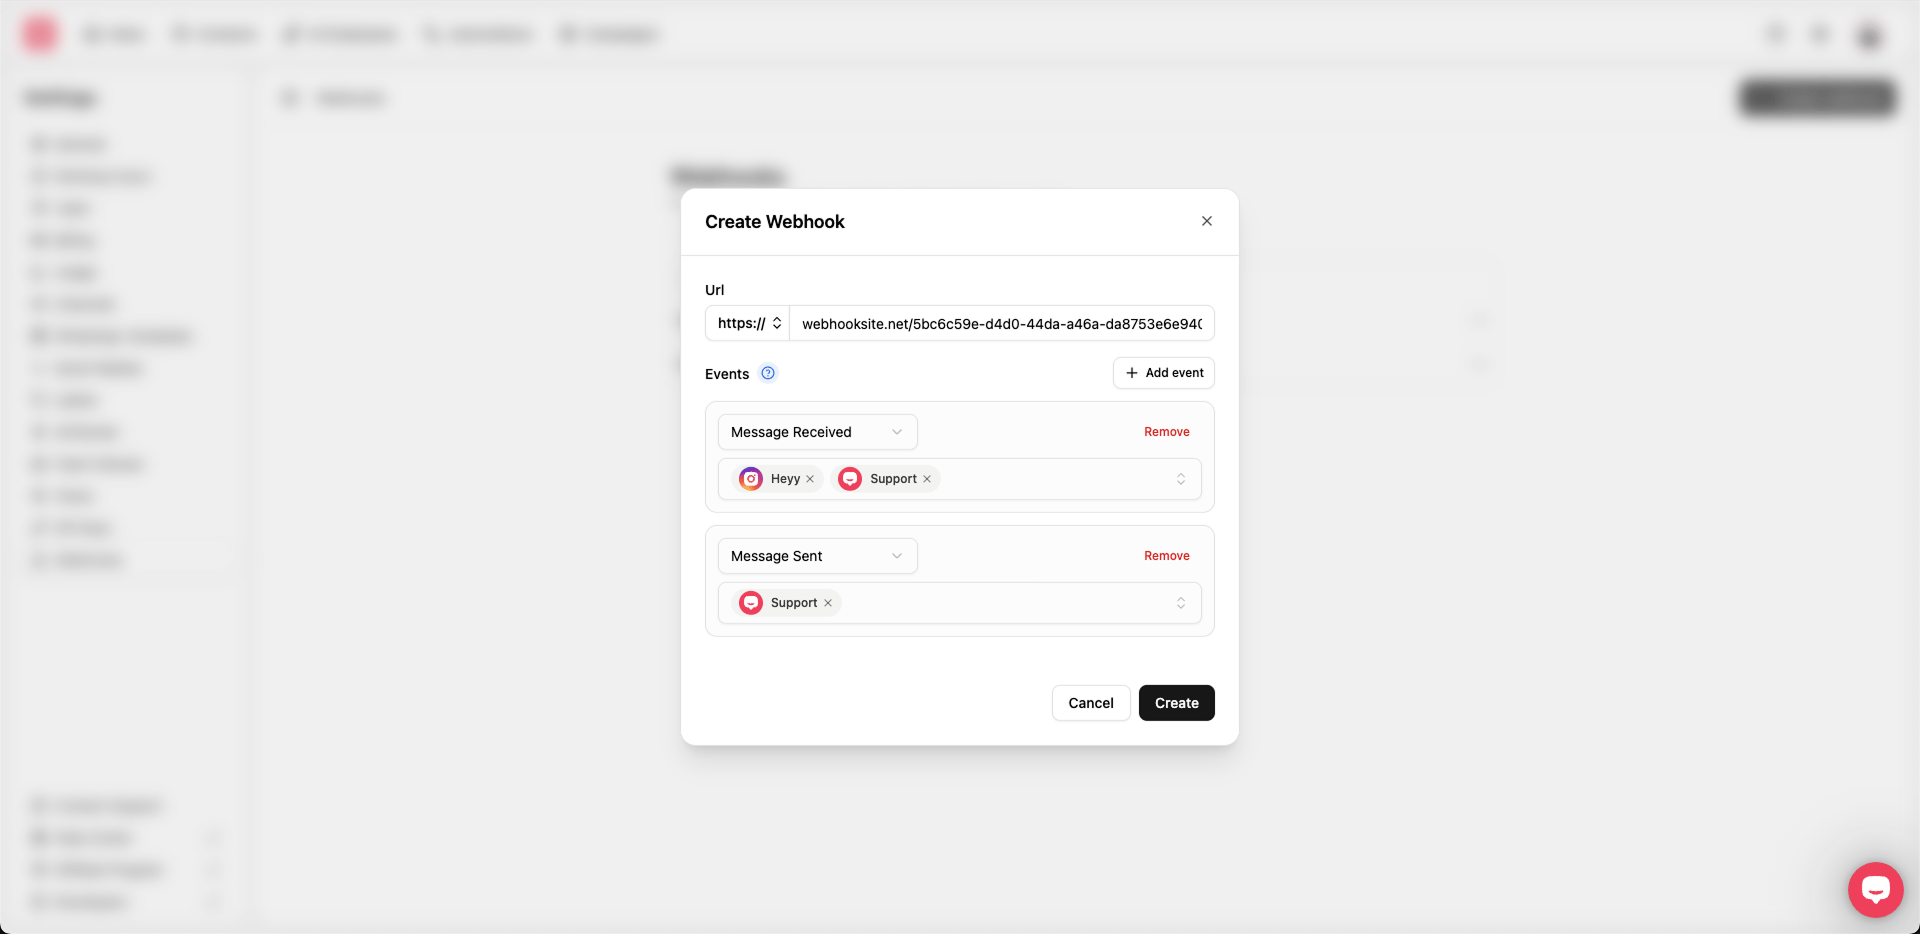Remove Support tag from Message Sent
The height and width of the screenshot is (934, 1920).
tap(828, 603)
